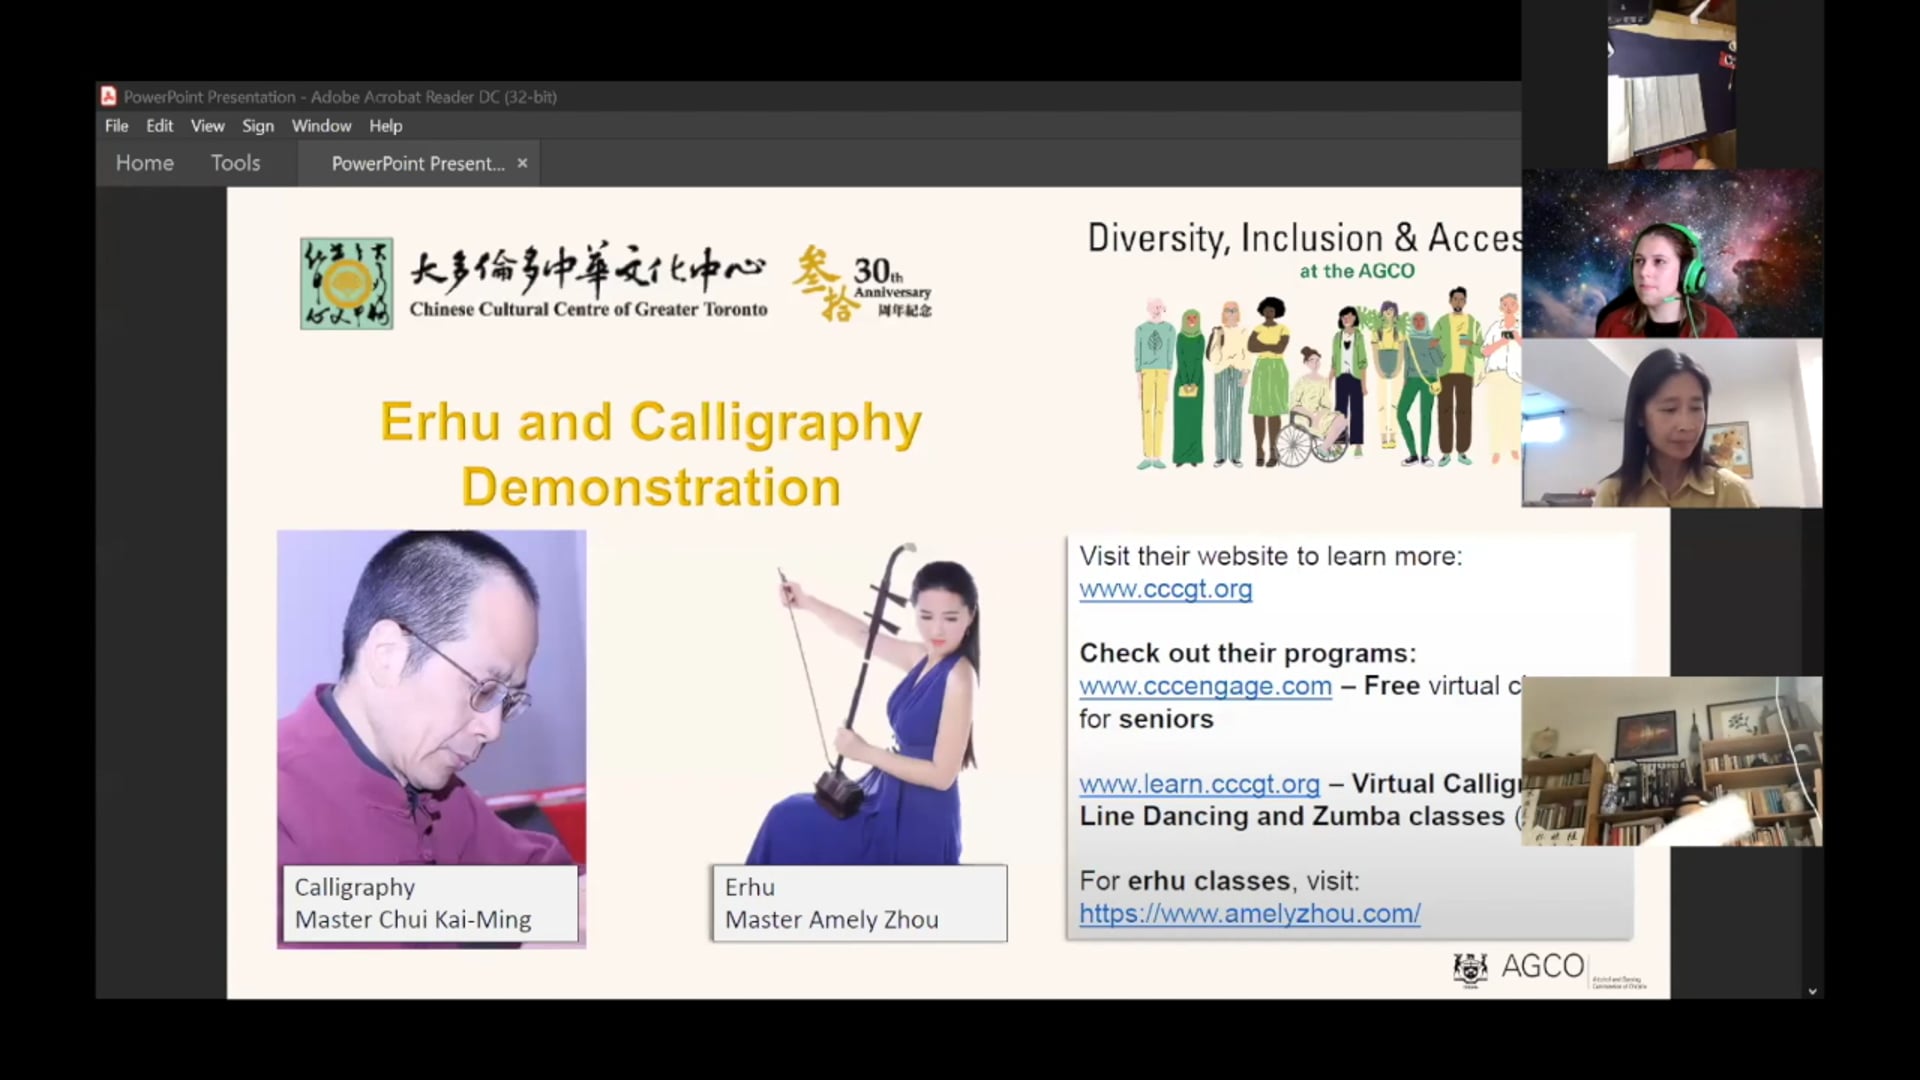Switch to the Home tab
The height and width of the screenshot is (1080, 1920).
[x=144, y=163]
